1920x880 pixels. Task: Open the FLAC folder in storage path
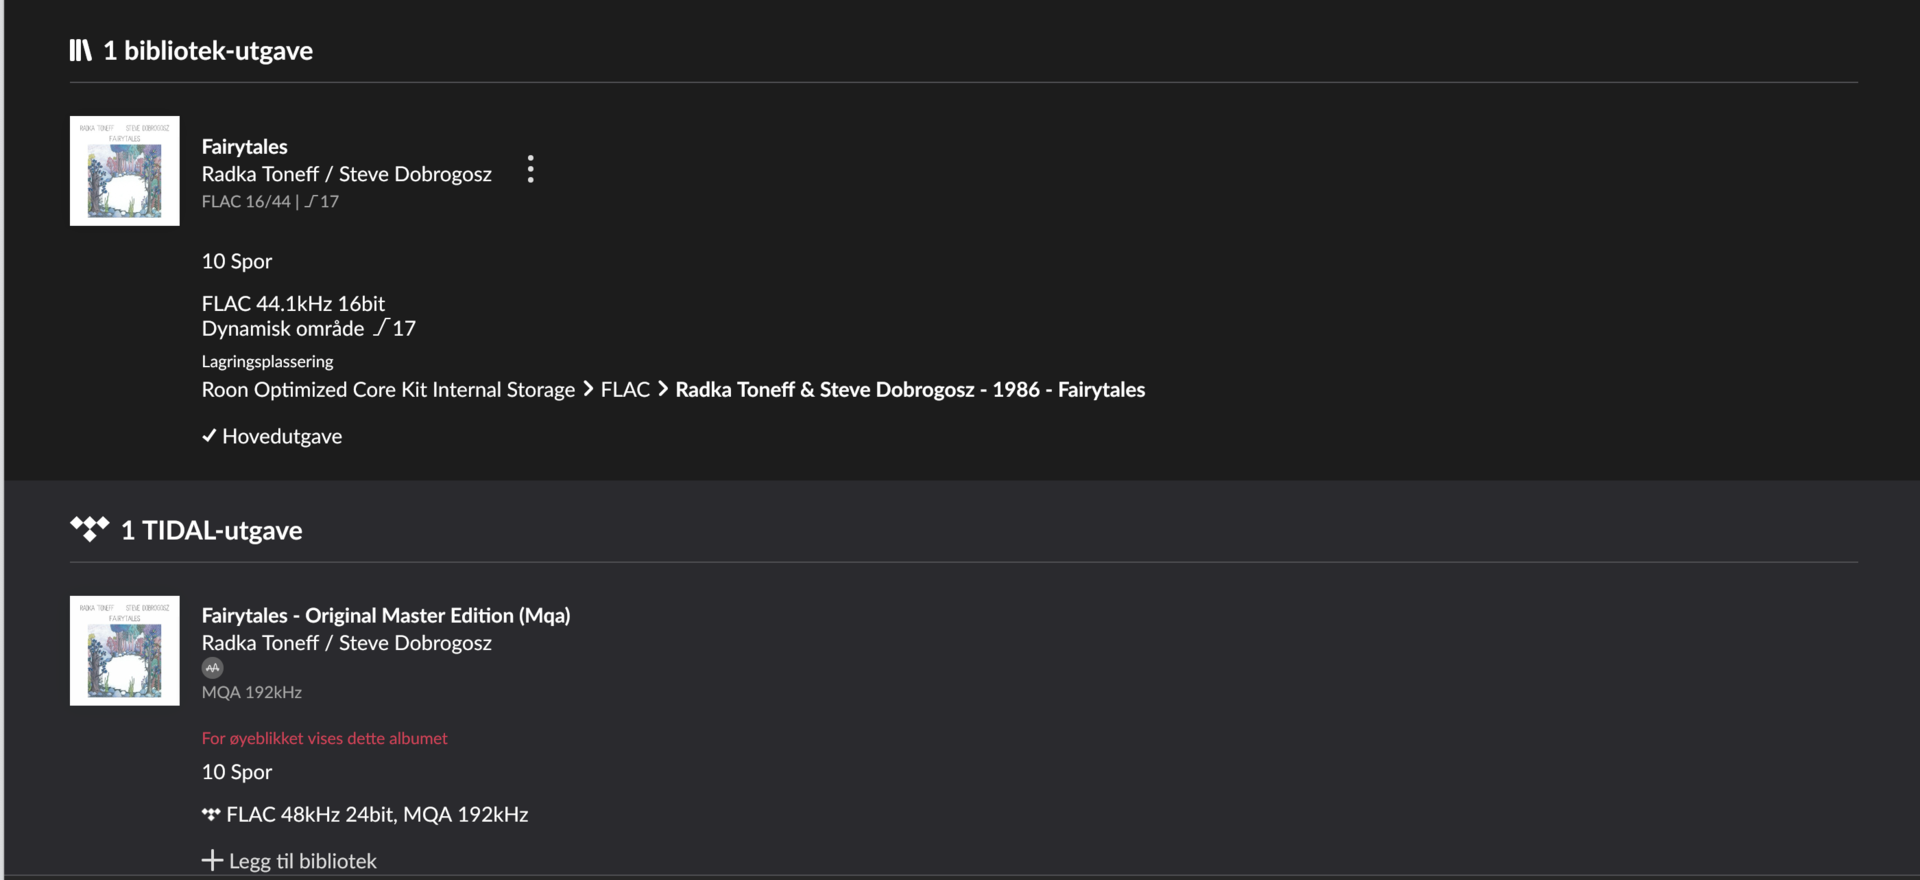coord(625,389)
